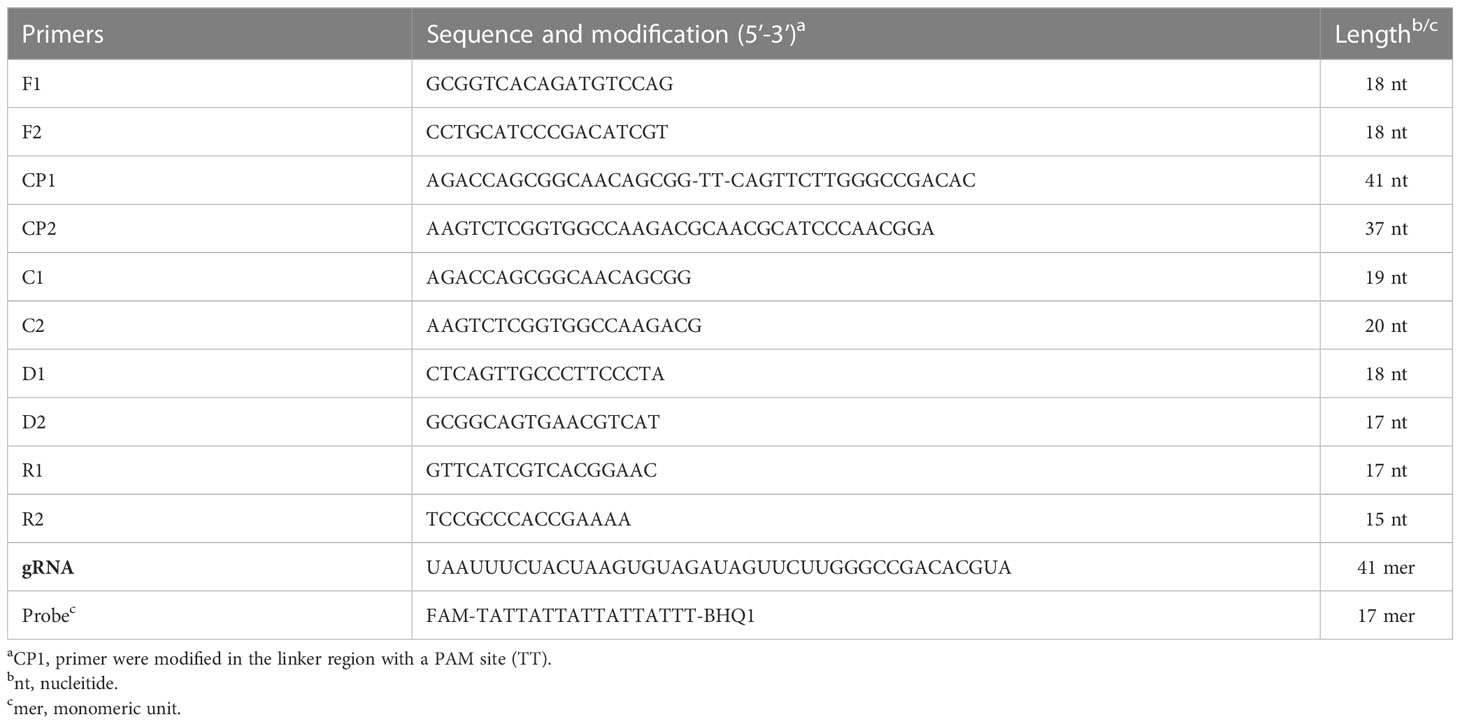The image size is (1460, 724).
Task: Click the CP1 sequence with TT linker
Action: click(701, 181)
